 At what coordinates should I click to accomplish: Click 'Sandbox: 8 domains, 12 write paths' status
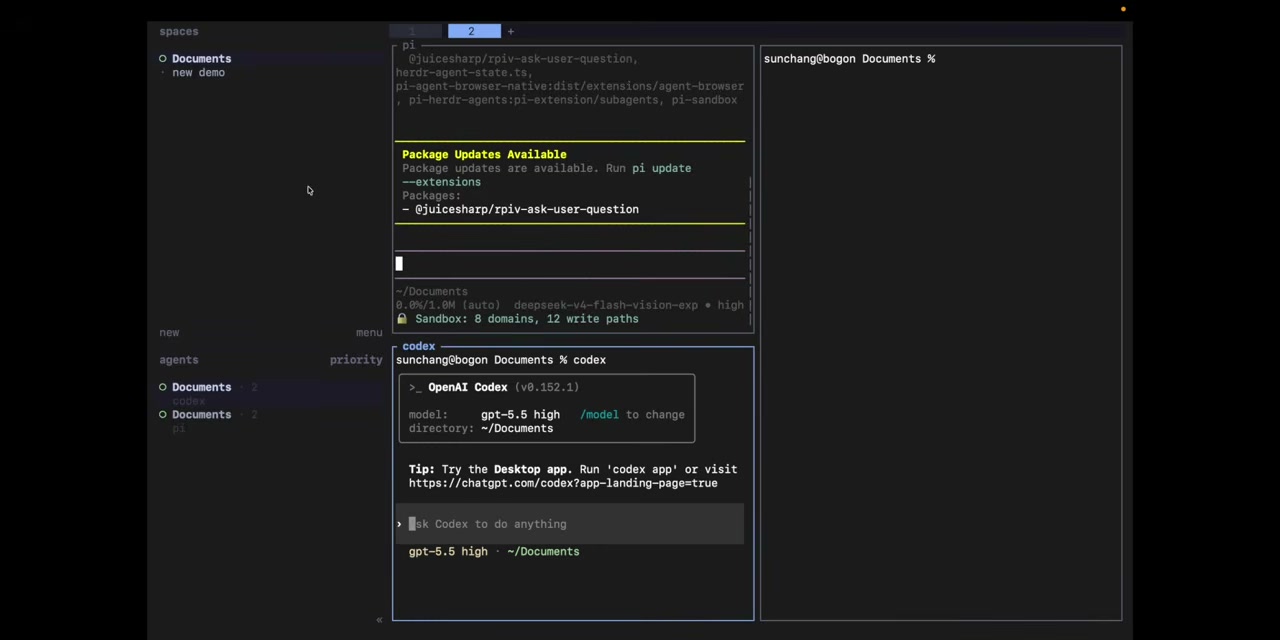[x=527, y=319]
